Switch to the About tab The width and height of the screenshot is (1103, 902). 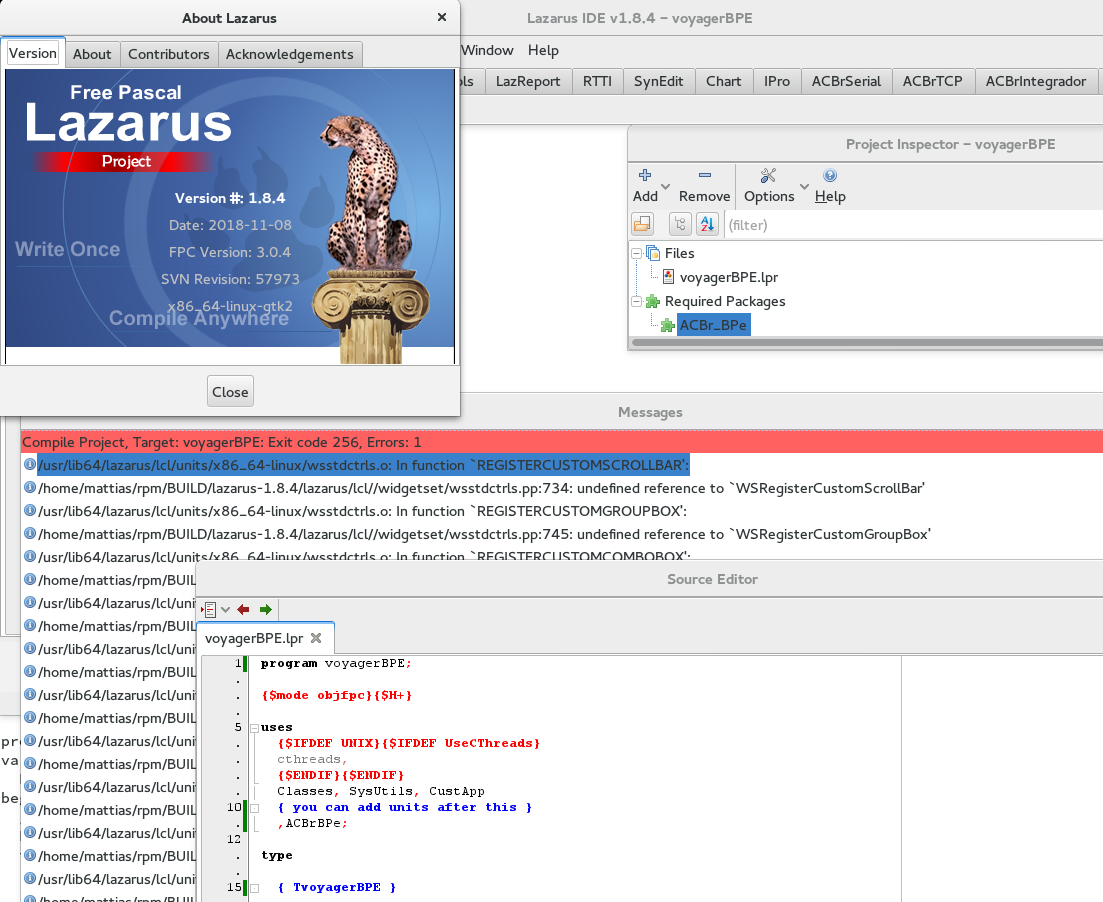coord(92,54)
